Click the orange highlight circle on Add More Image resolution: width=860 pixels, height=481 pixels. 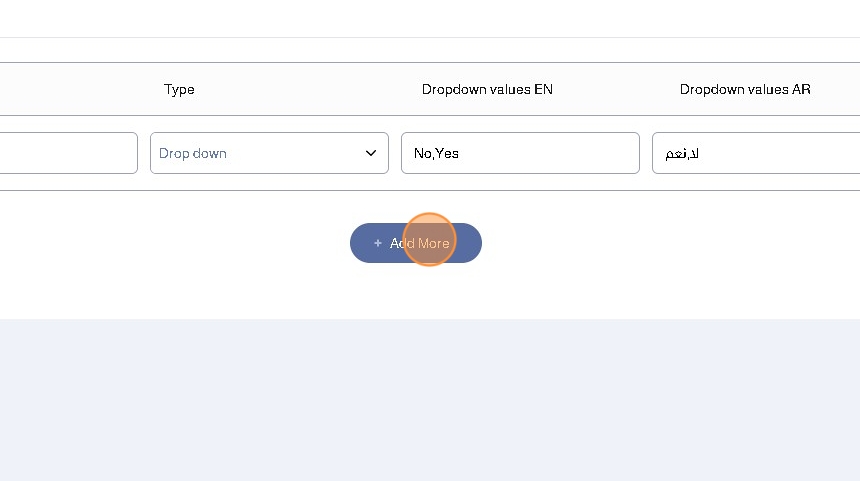(x=429, y=240)
